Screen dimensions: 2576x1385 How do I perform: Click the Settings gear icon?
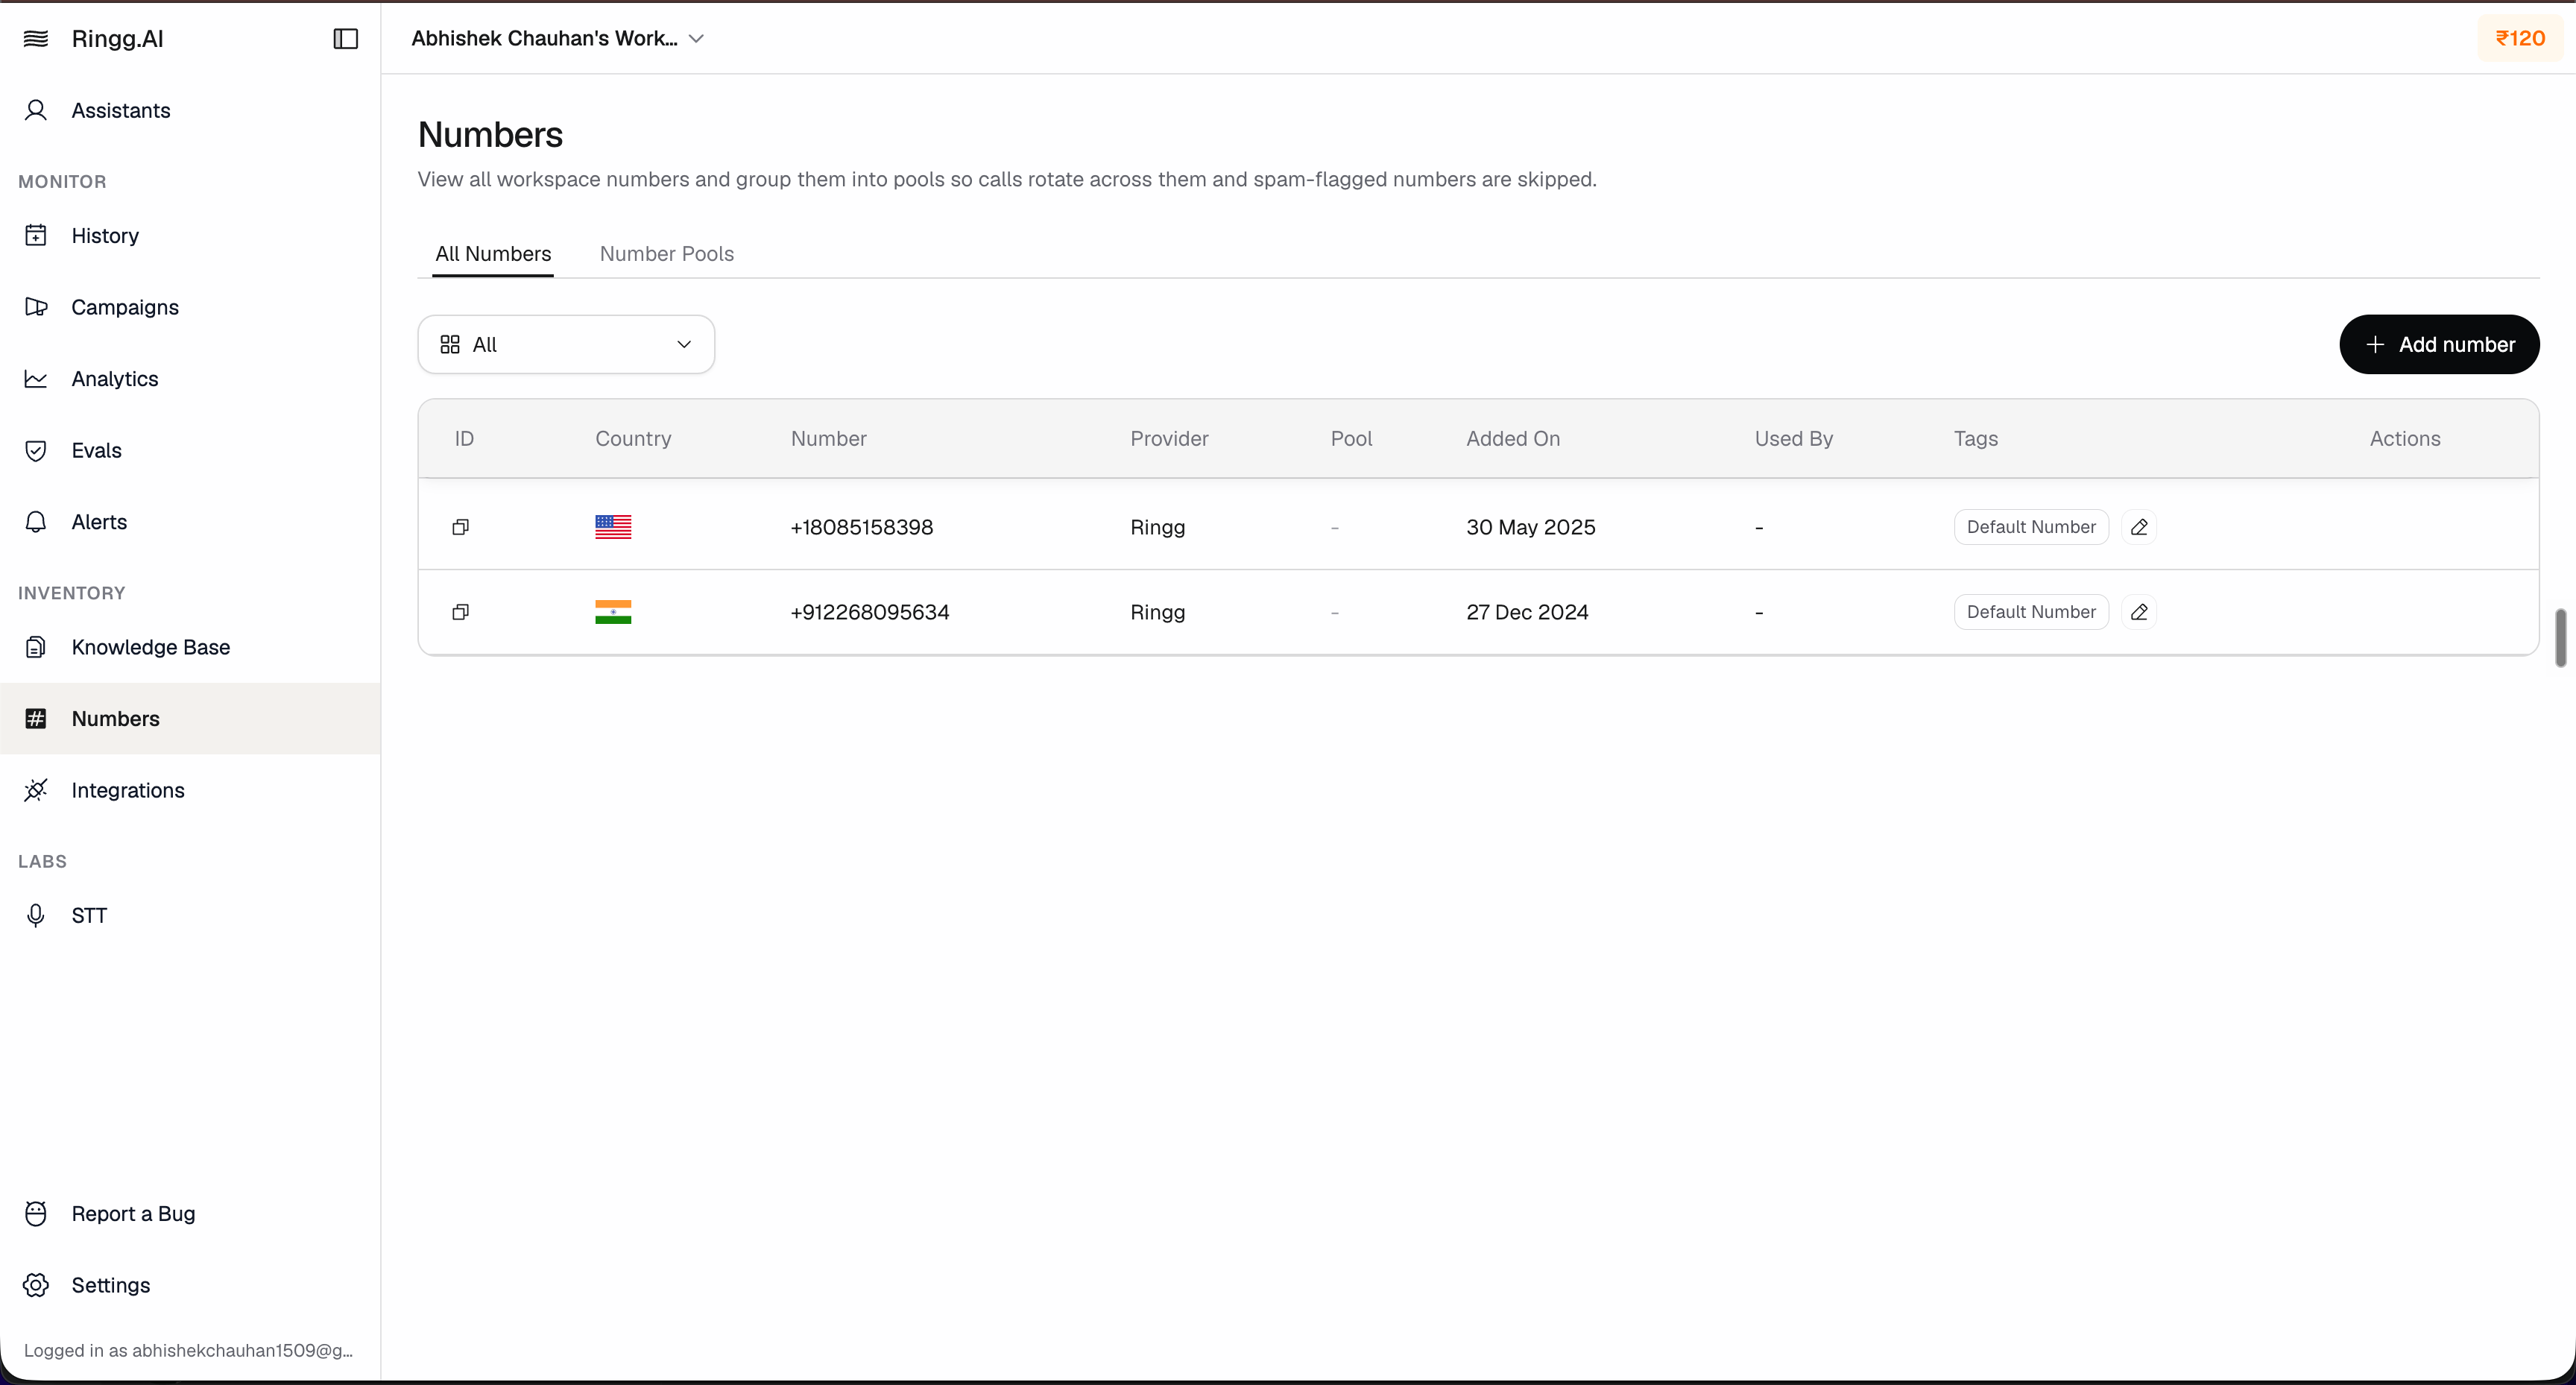coord(36,1285)
